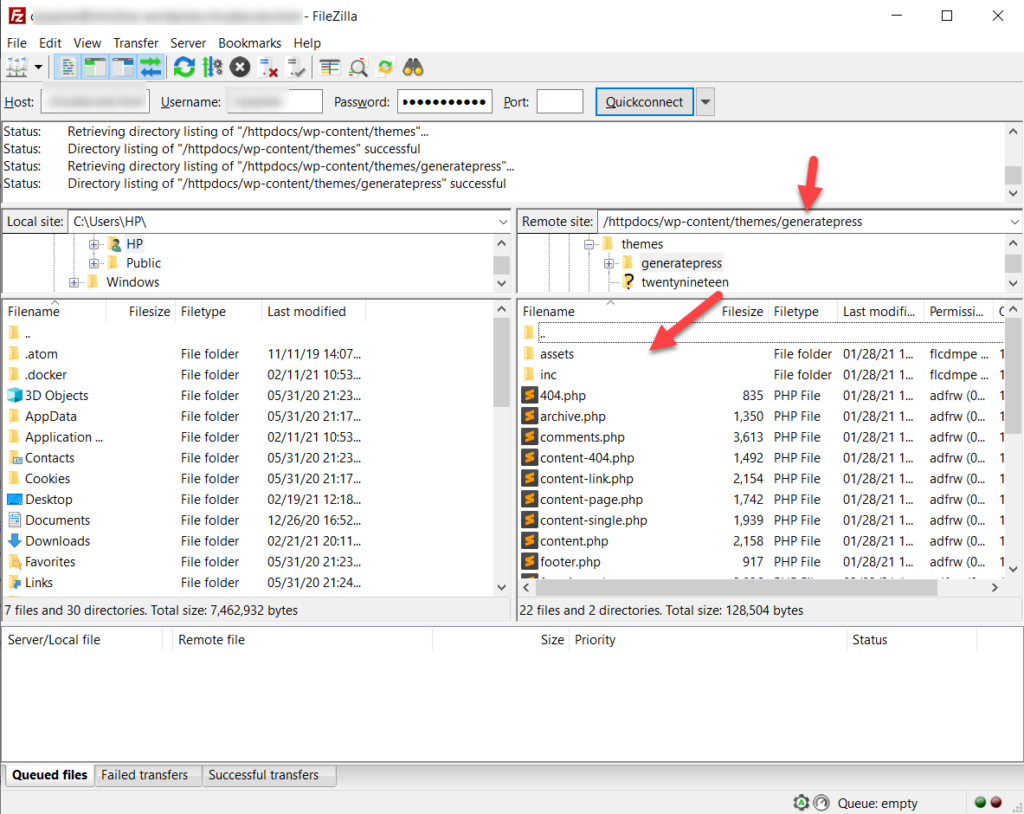The width and height of the screenshot is (1024, 814).
Task: Toggle local directory tree display
Action: tap(95, 67)
